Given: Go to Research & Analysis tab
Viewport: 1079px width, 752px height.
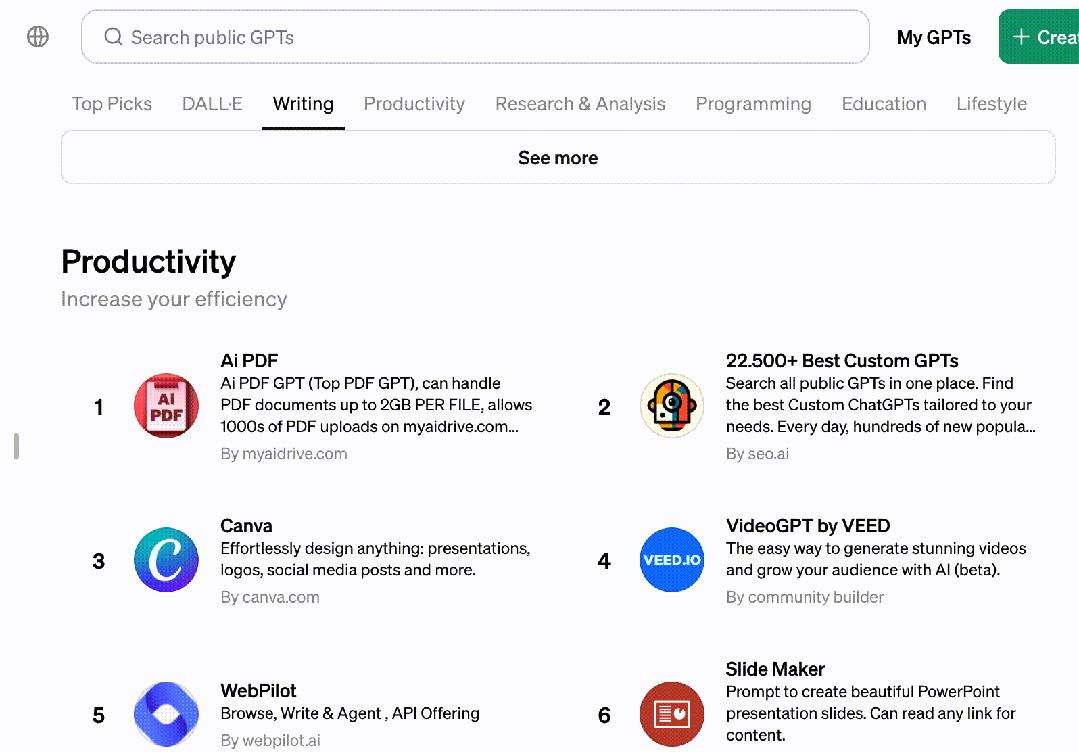Looking at the screenshot, I should click(580, 104).
